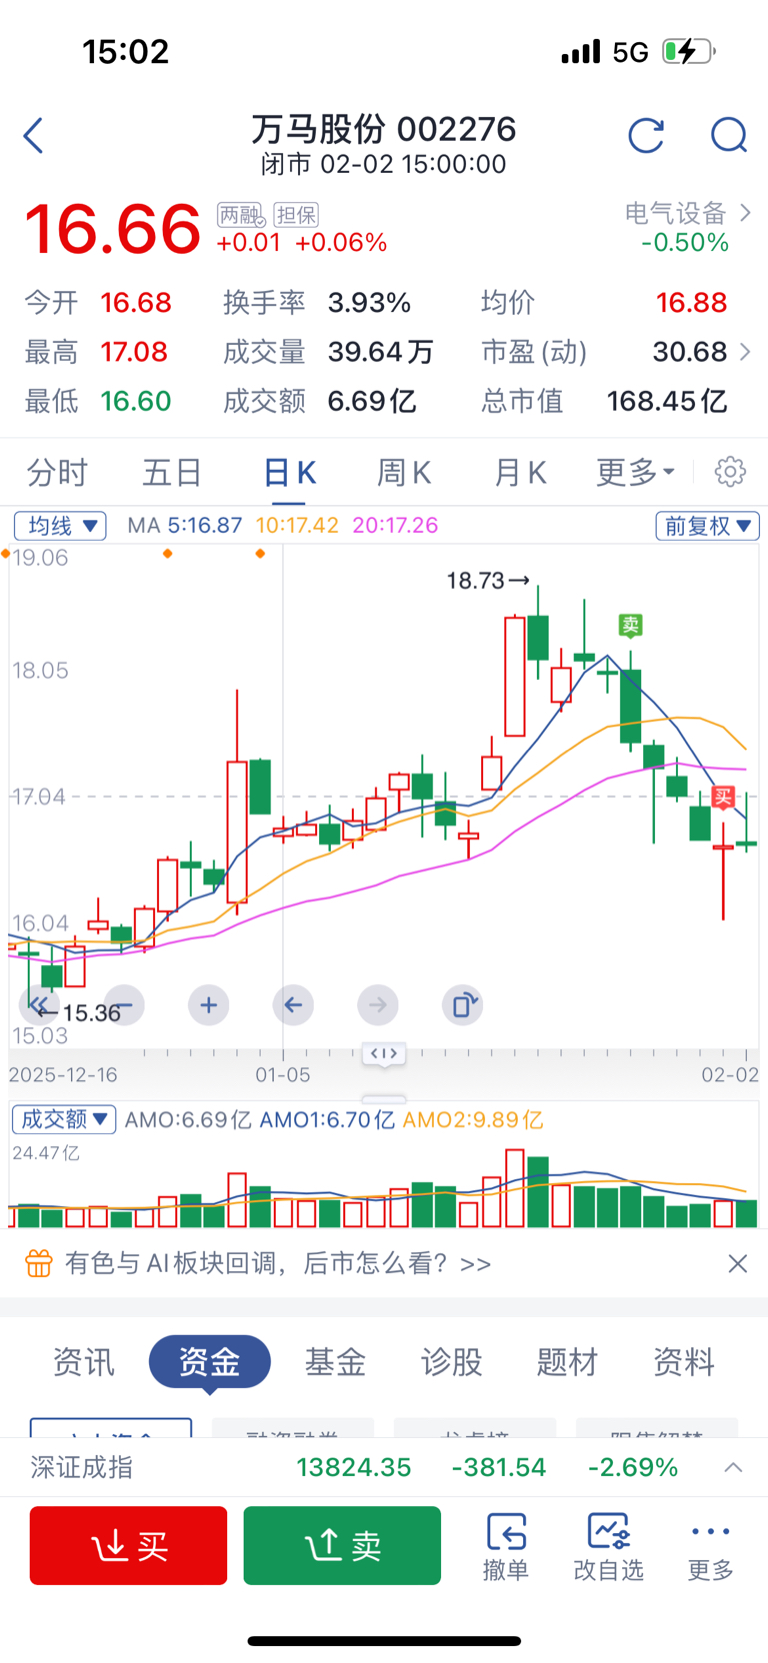Zoom in chart with plus icon
The width and height of the screenshot is (768, 1663).
click(208, 1005)
